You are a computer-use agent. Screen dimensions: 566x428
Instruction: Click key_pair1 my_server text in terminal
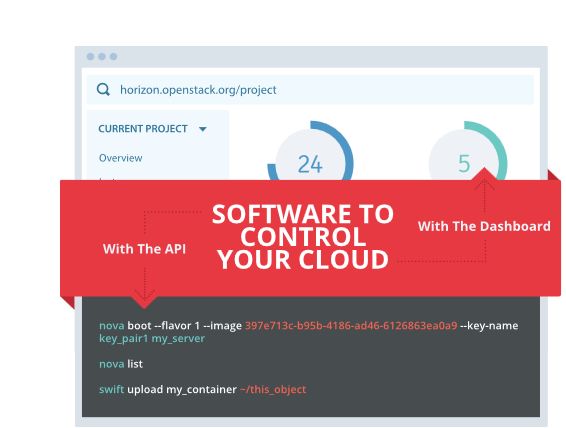pos(152,339)
